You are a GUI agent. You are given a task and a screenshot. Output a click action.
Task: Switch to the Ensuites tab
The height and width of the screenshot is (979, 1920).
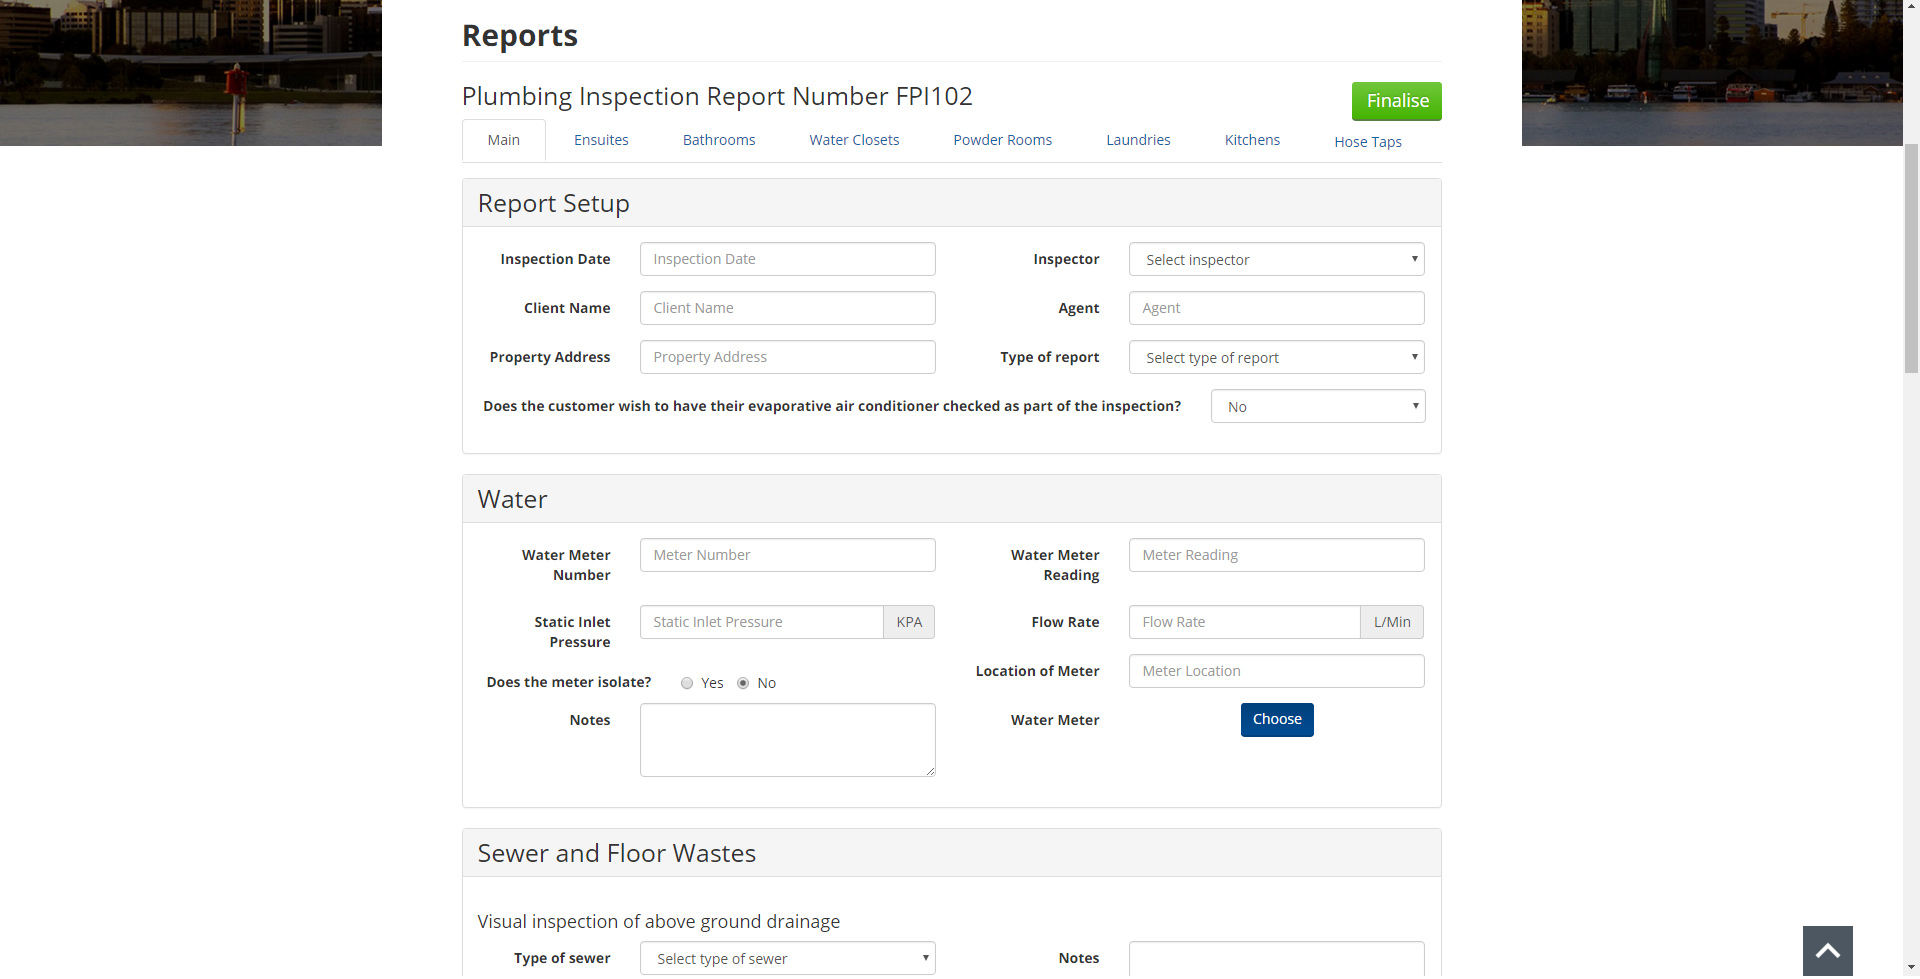601,140
